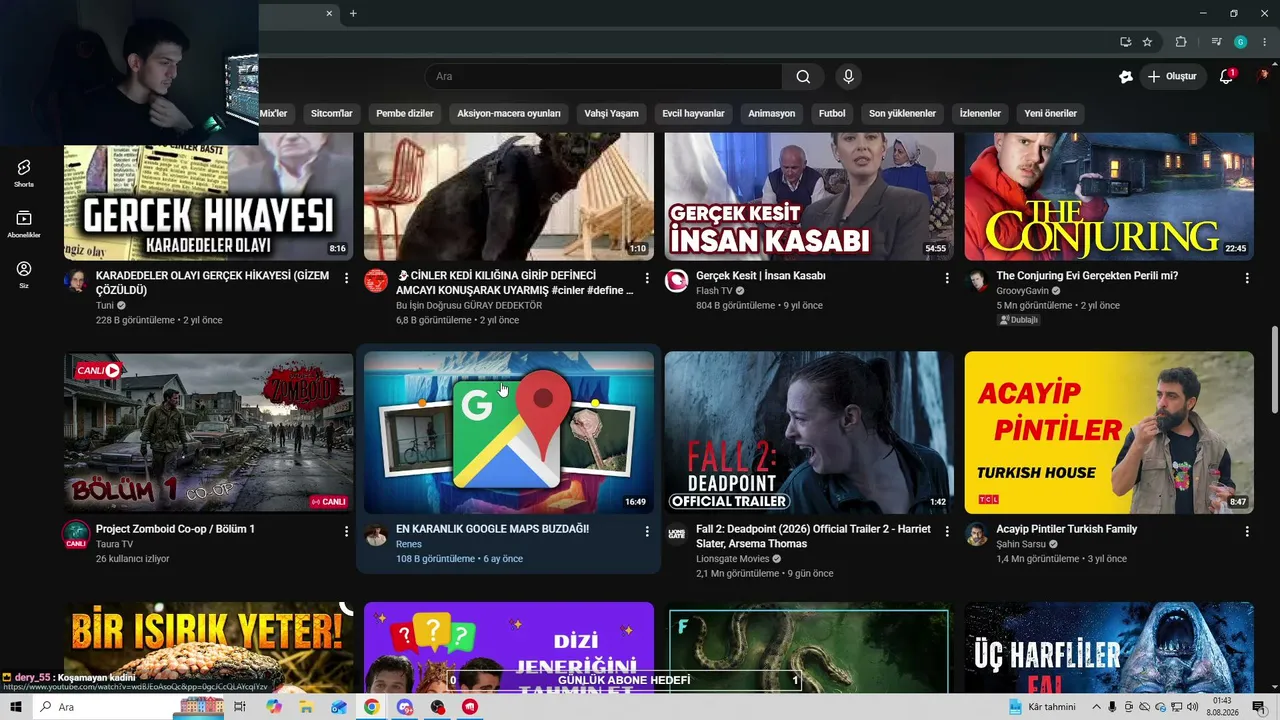Open options menu for Acayip Pintiler video
The image size is (1280, 720).
point(1247,532)
